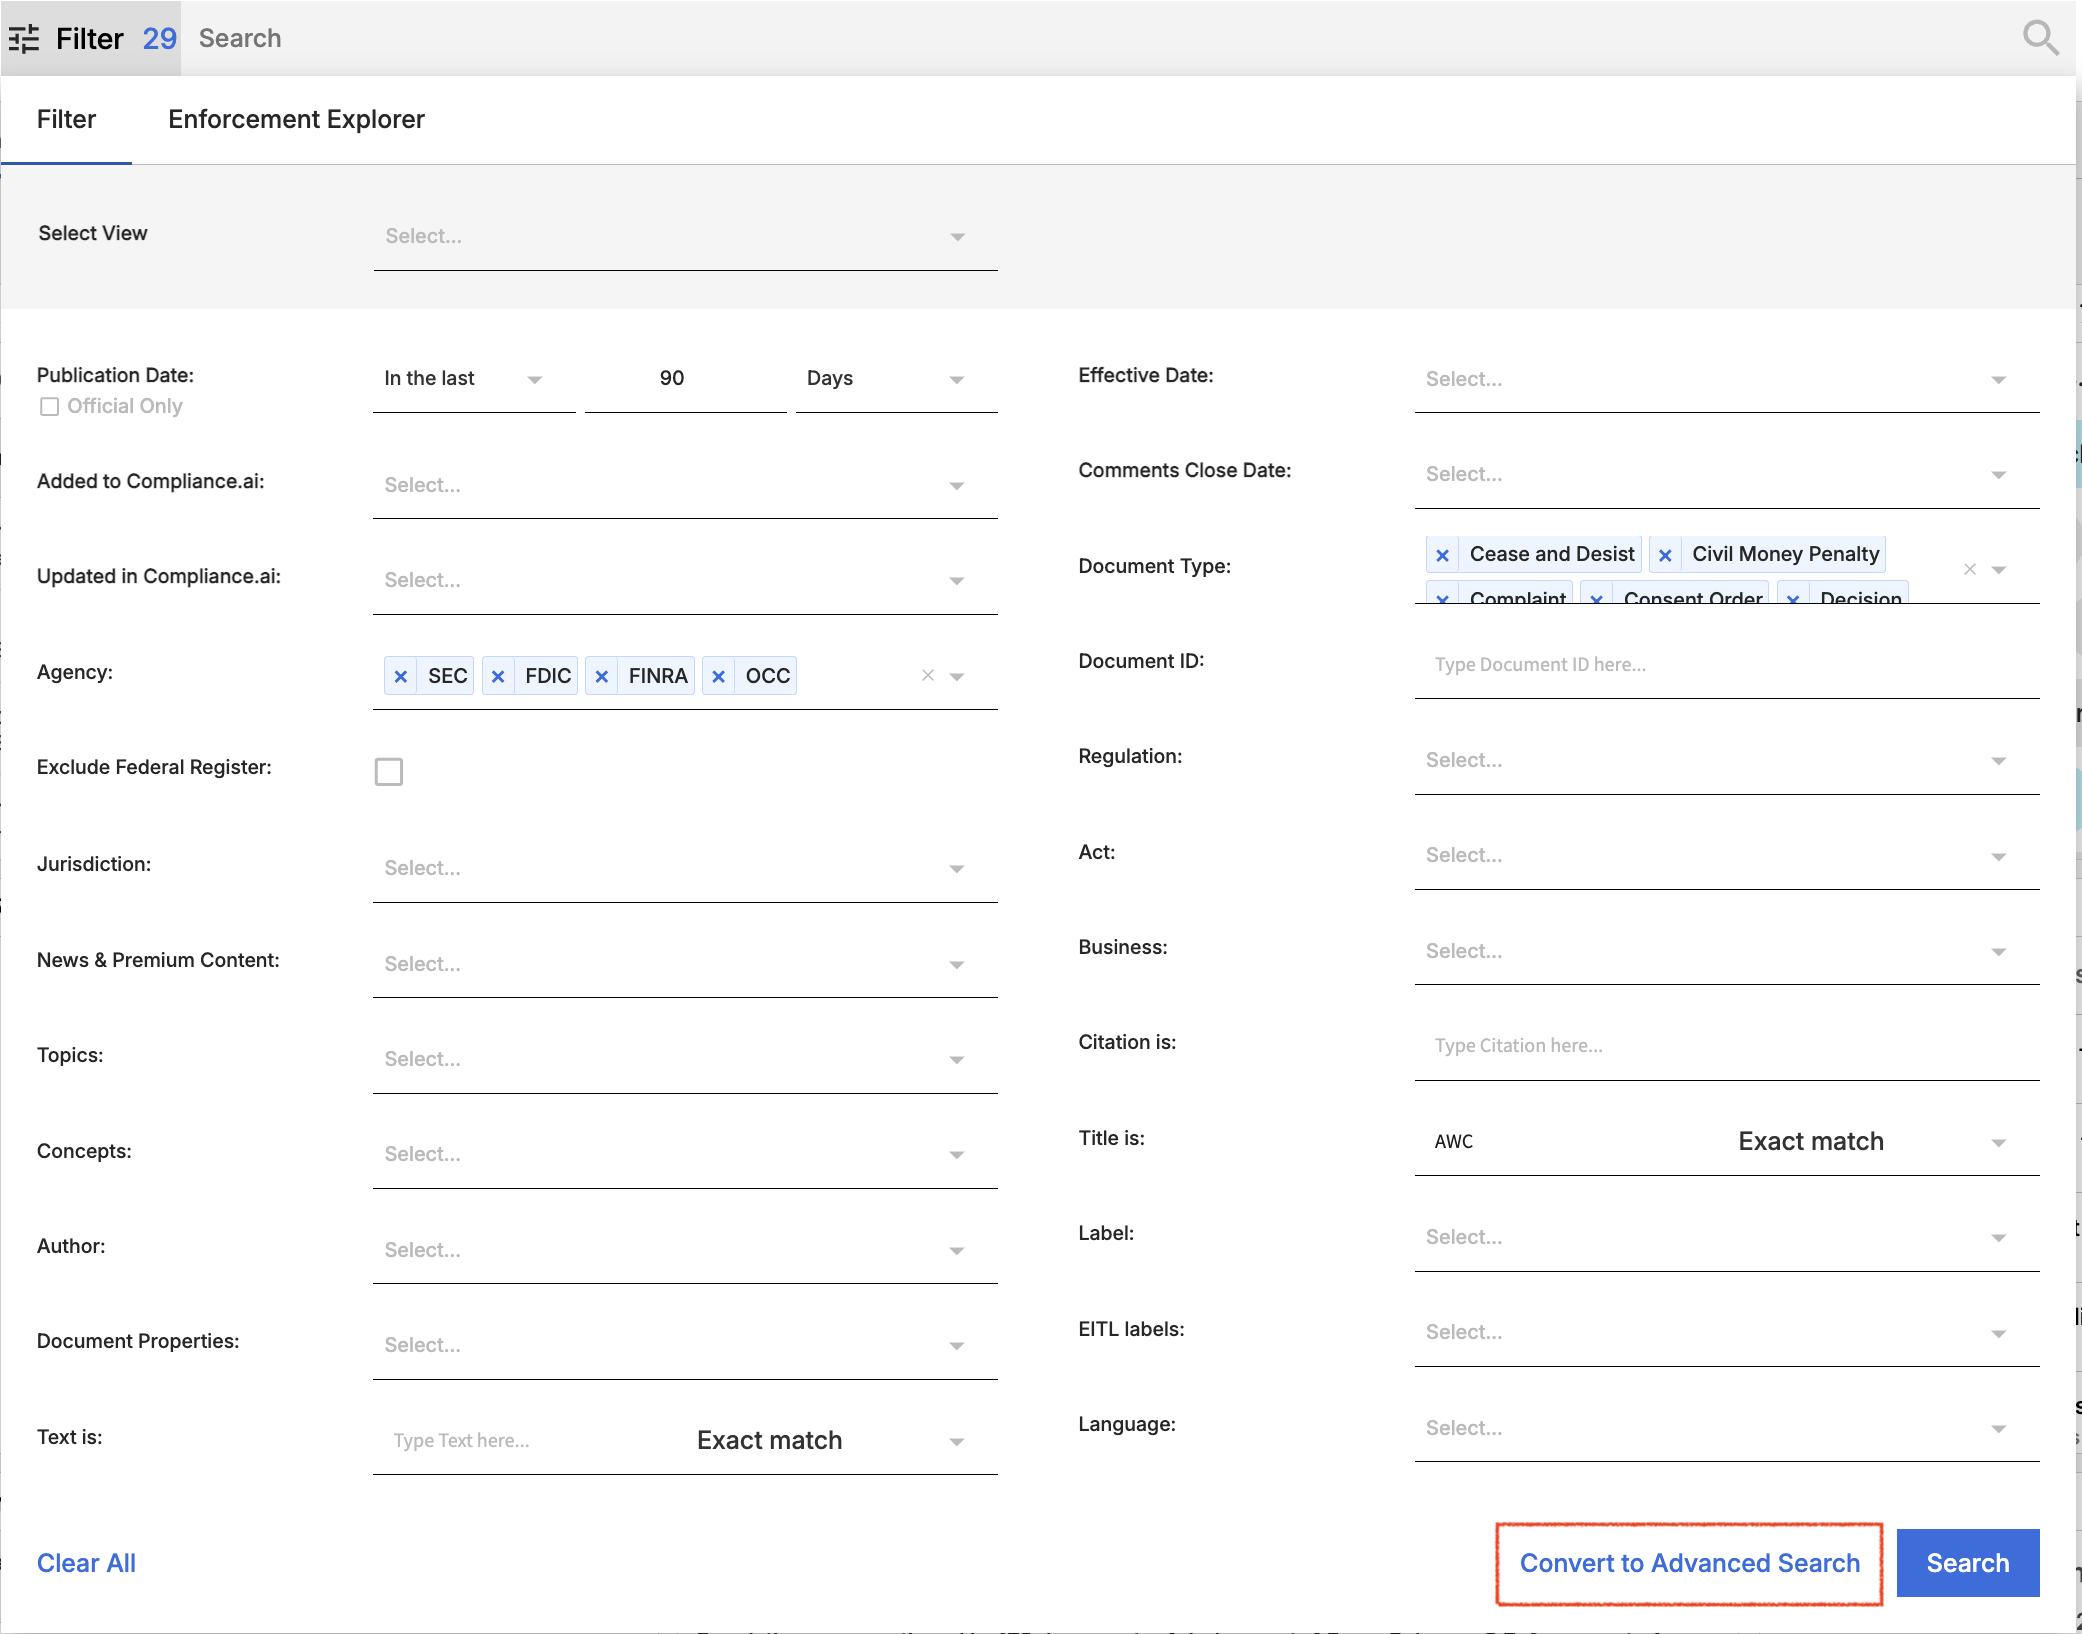Clear all selected document types

pos(1969,569)
